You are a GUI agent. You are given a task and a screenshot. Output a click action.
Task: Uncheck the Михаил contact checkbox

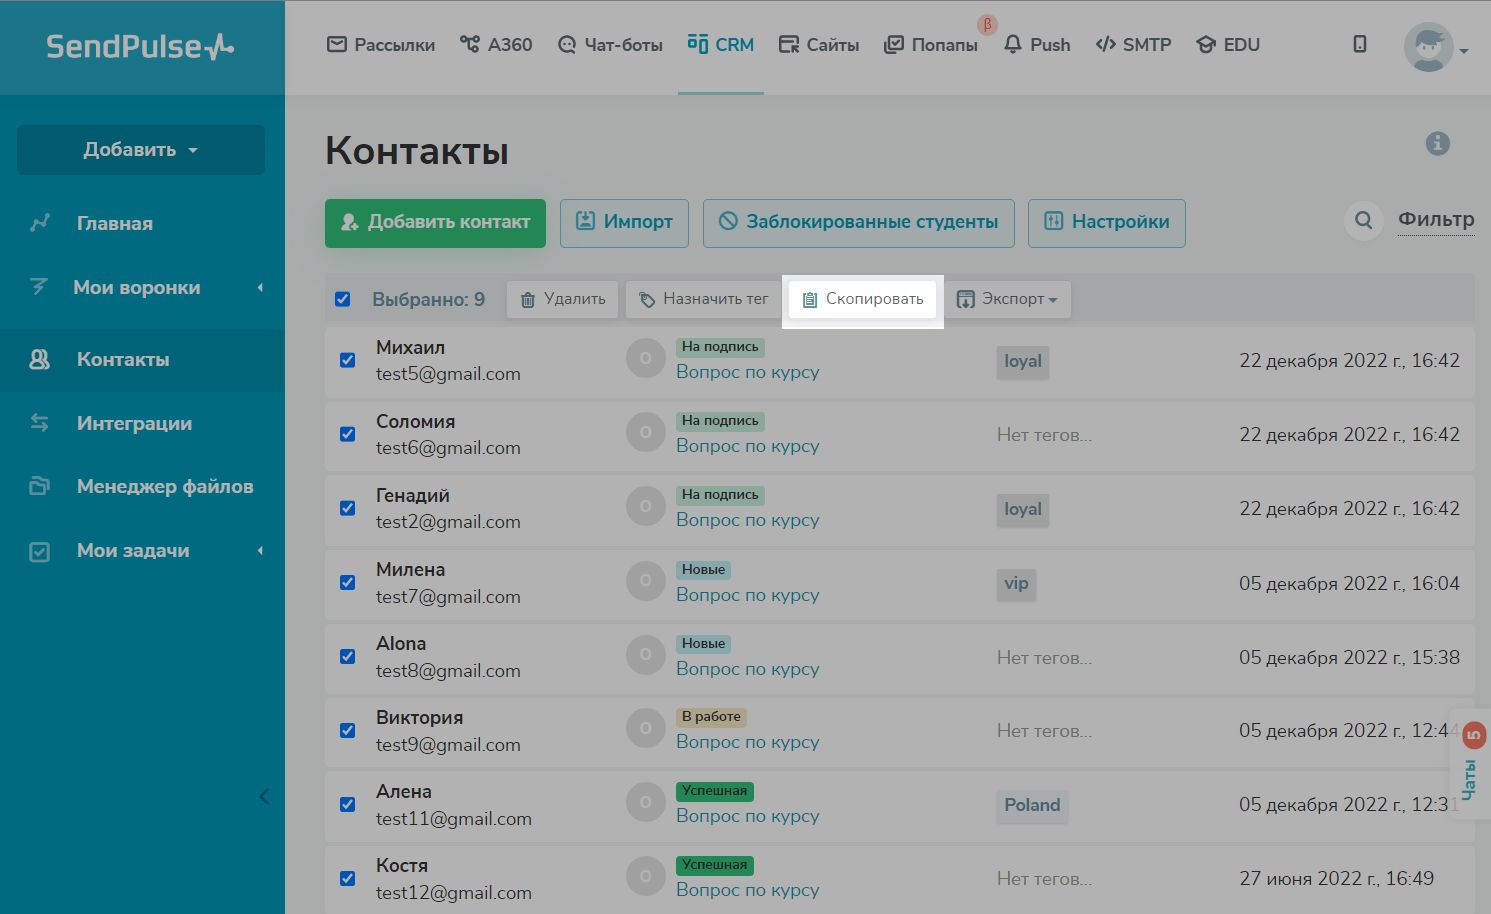coord(347,360)
